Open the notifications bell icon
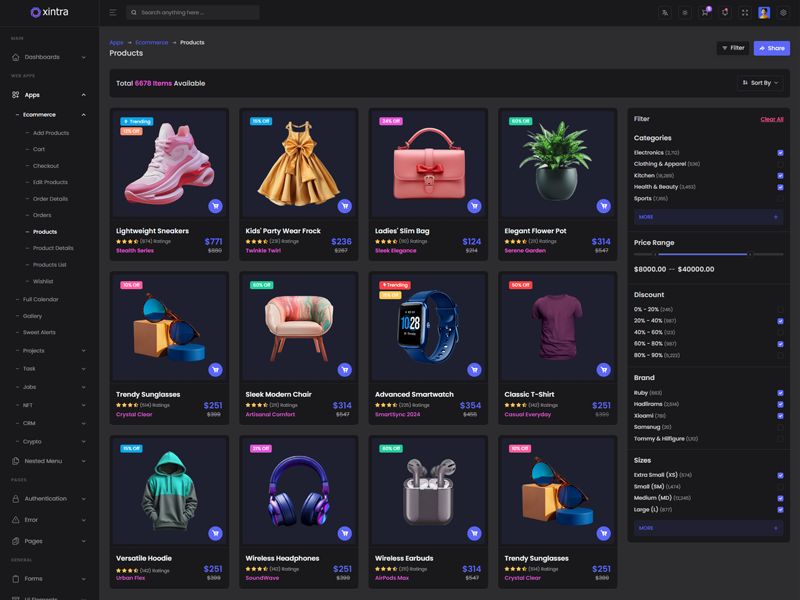The height and width of the screenshot is (600, 800). coord(724,13)
